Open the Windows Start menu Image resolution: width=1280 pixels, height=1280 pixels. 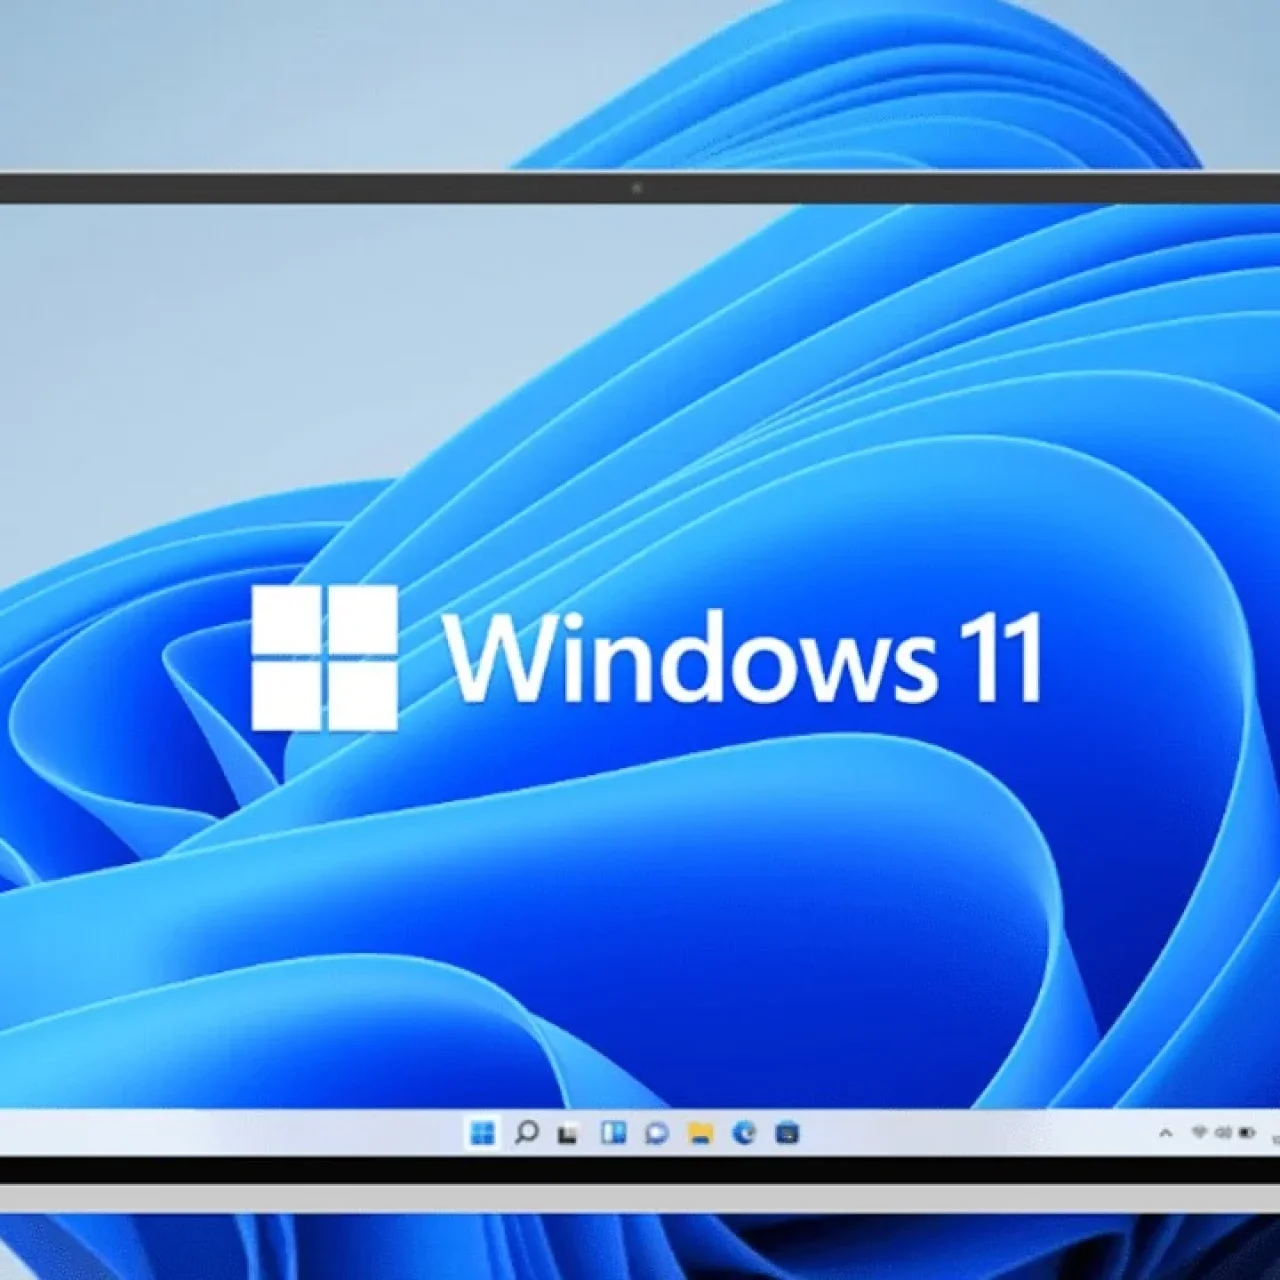482,1132
